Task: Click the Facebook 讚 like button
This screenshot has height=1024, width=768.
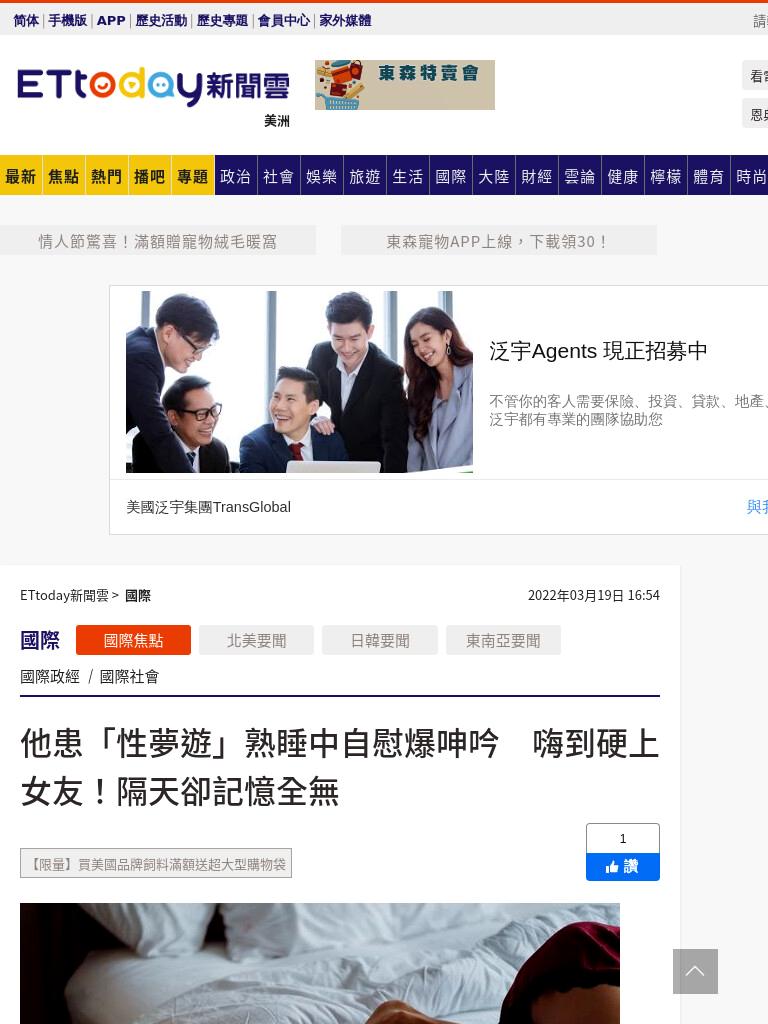Action: point(622,867)
